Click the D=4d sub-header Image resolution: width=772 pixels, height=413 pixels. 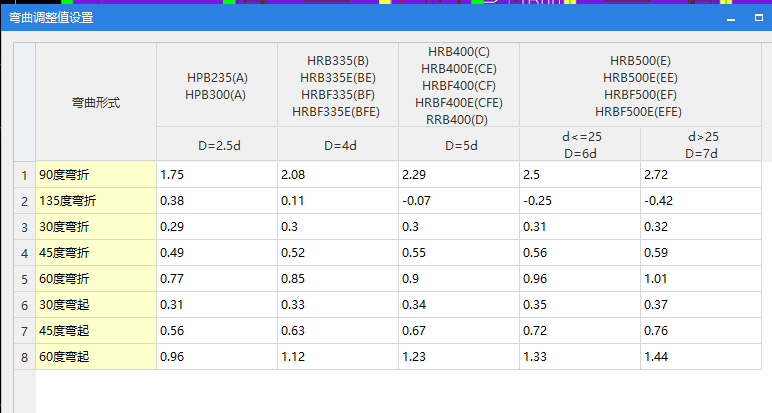(338, 144)
